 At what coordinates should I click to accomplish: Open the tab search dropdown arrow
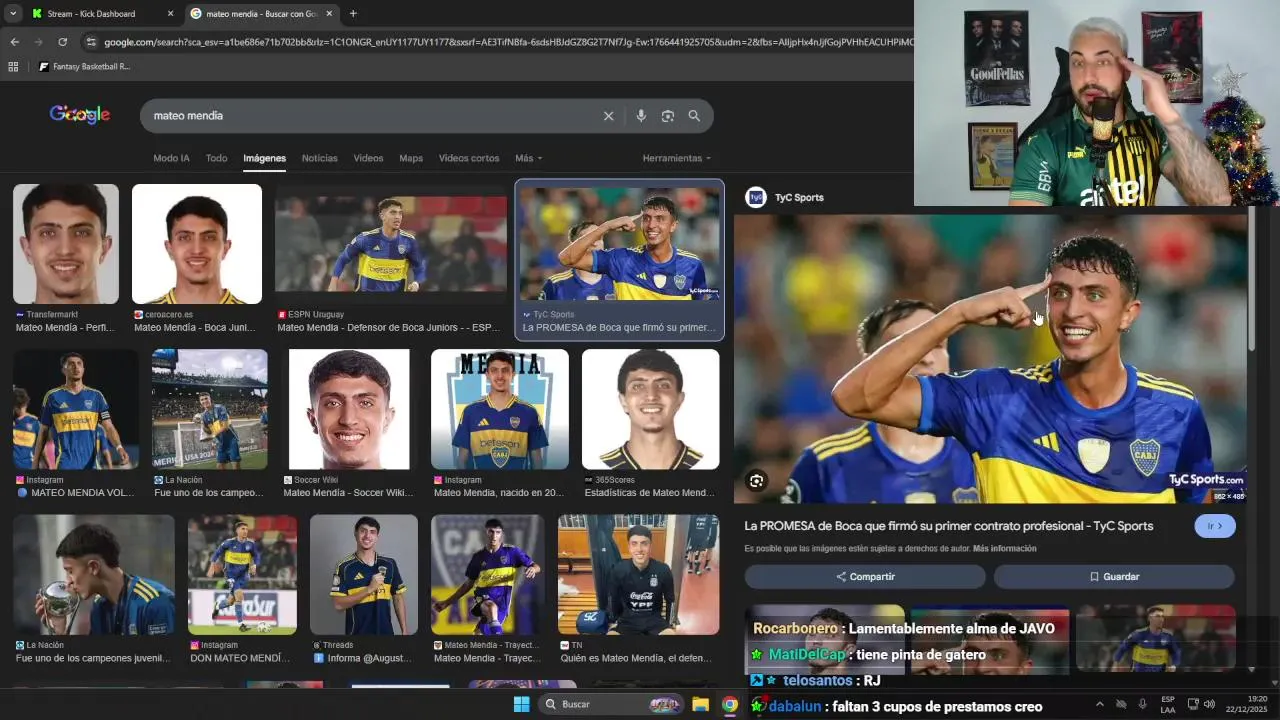tap(13, 14)
